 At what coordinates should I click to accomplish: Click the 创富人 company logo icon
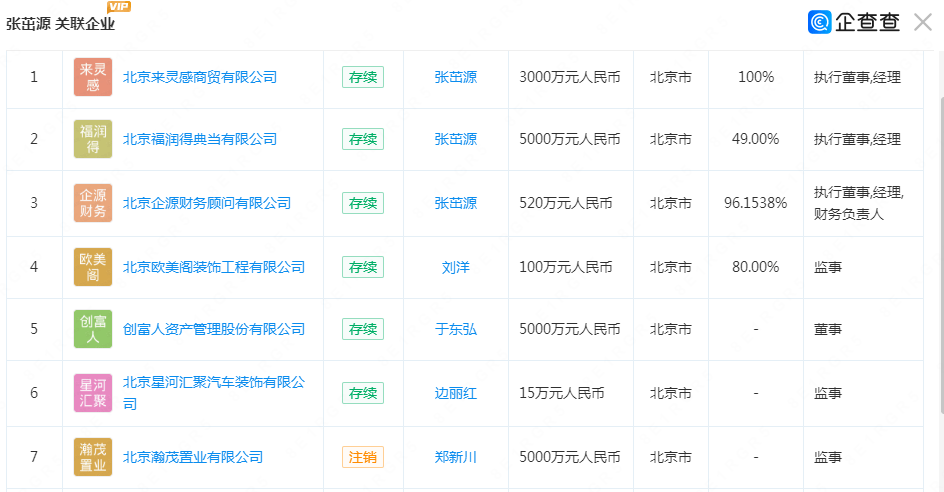[93, 329]
